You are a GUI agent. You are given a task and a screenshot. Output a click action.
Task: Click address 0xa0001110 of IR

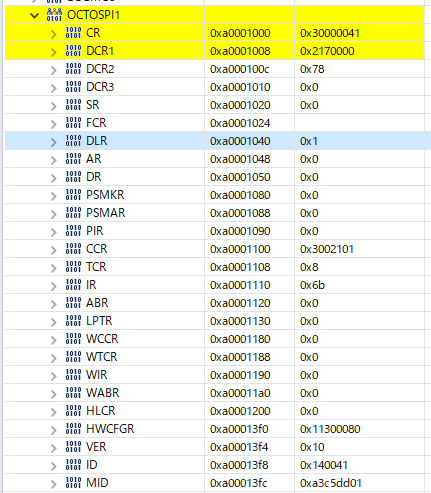[240, 285]
